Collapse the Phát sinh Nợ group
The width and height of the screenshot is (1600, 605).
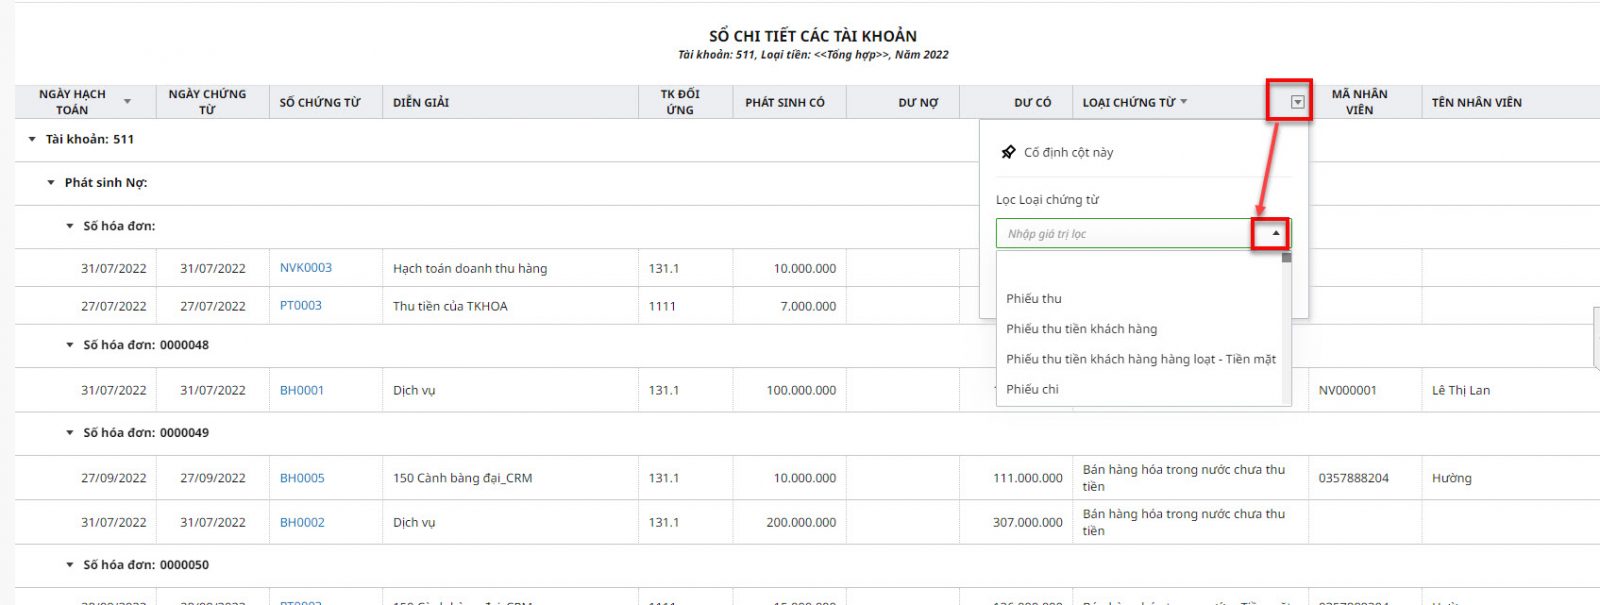[51, 183]
